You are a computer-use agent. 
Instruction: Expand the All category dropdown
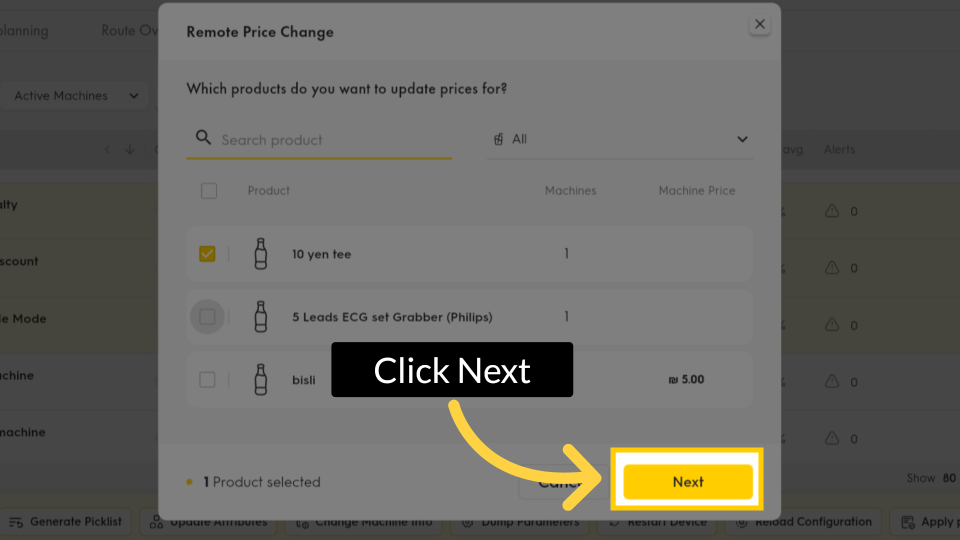(x=620, y=139)
